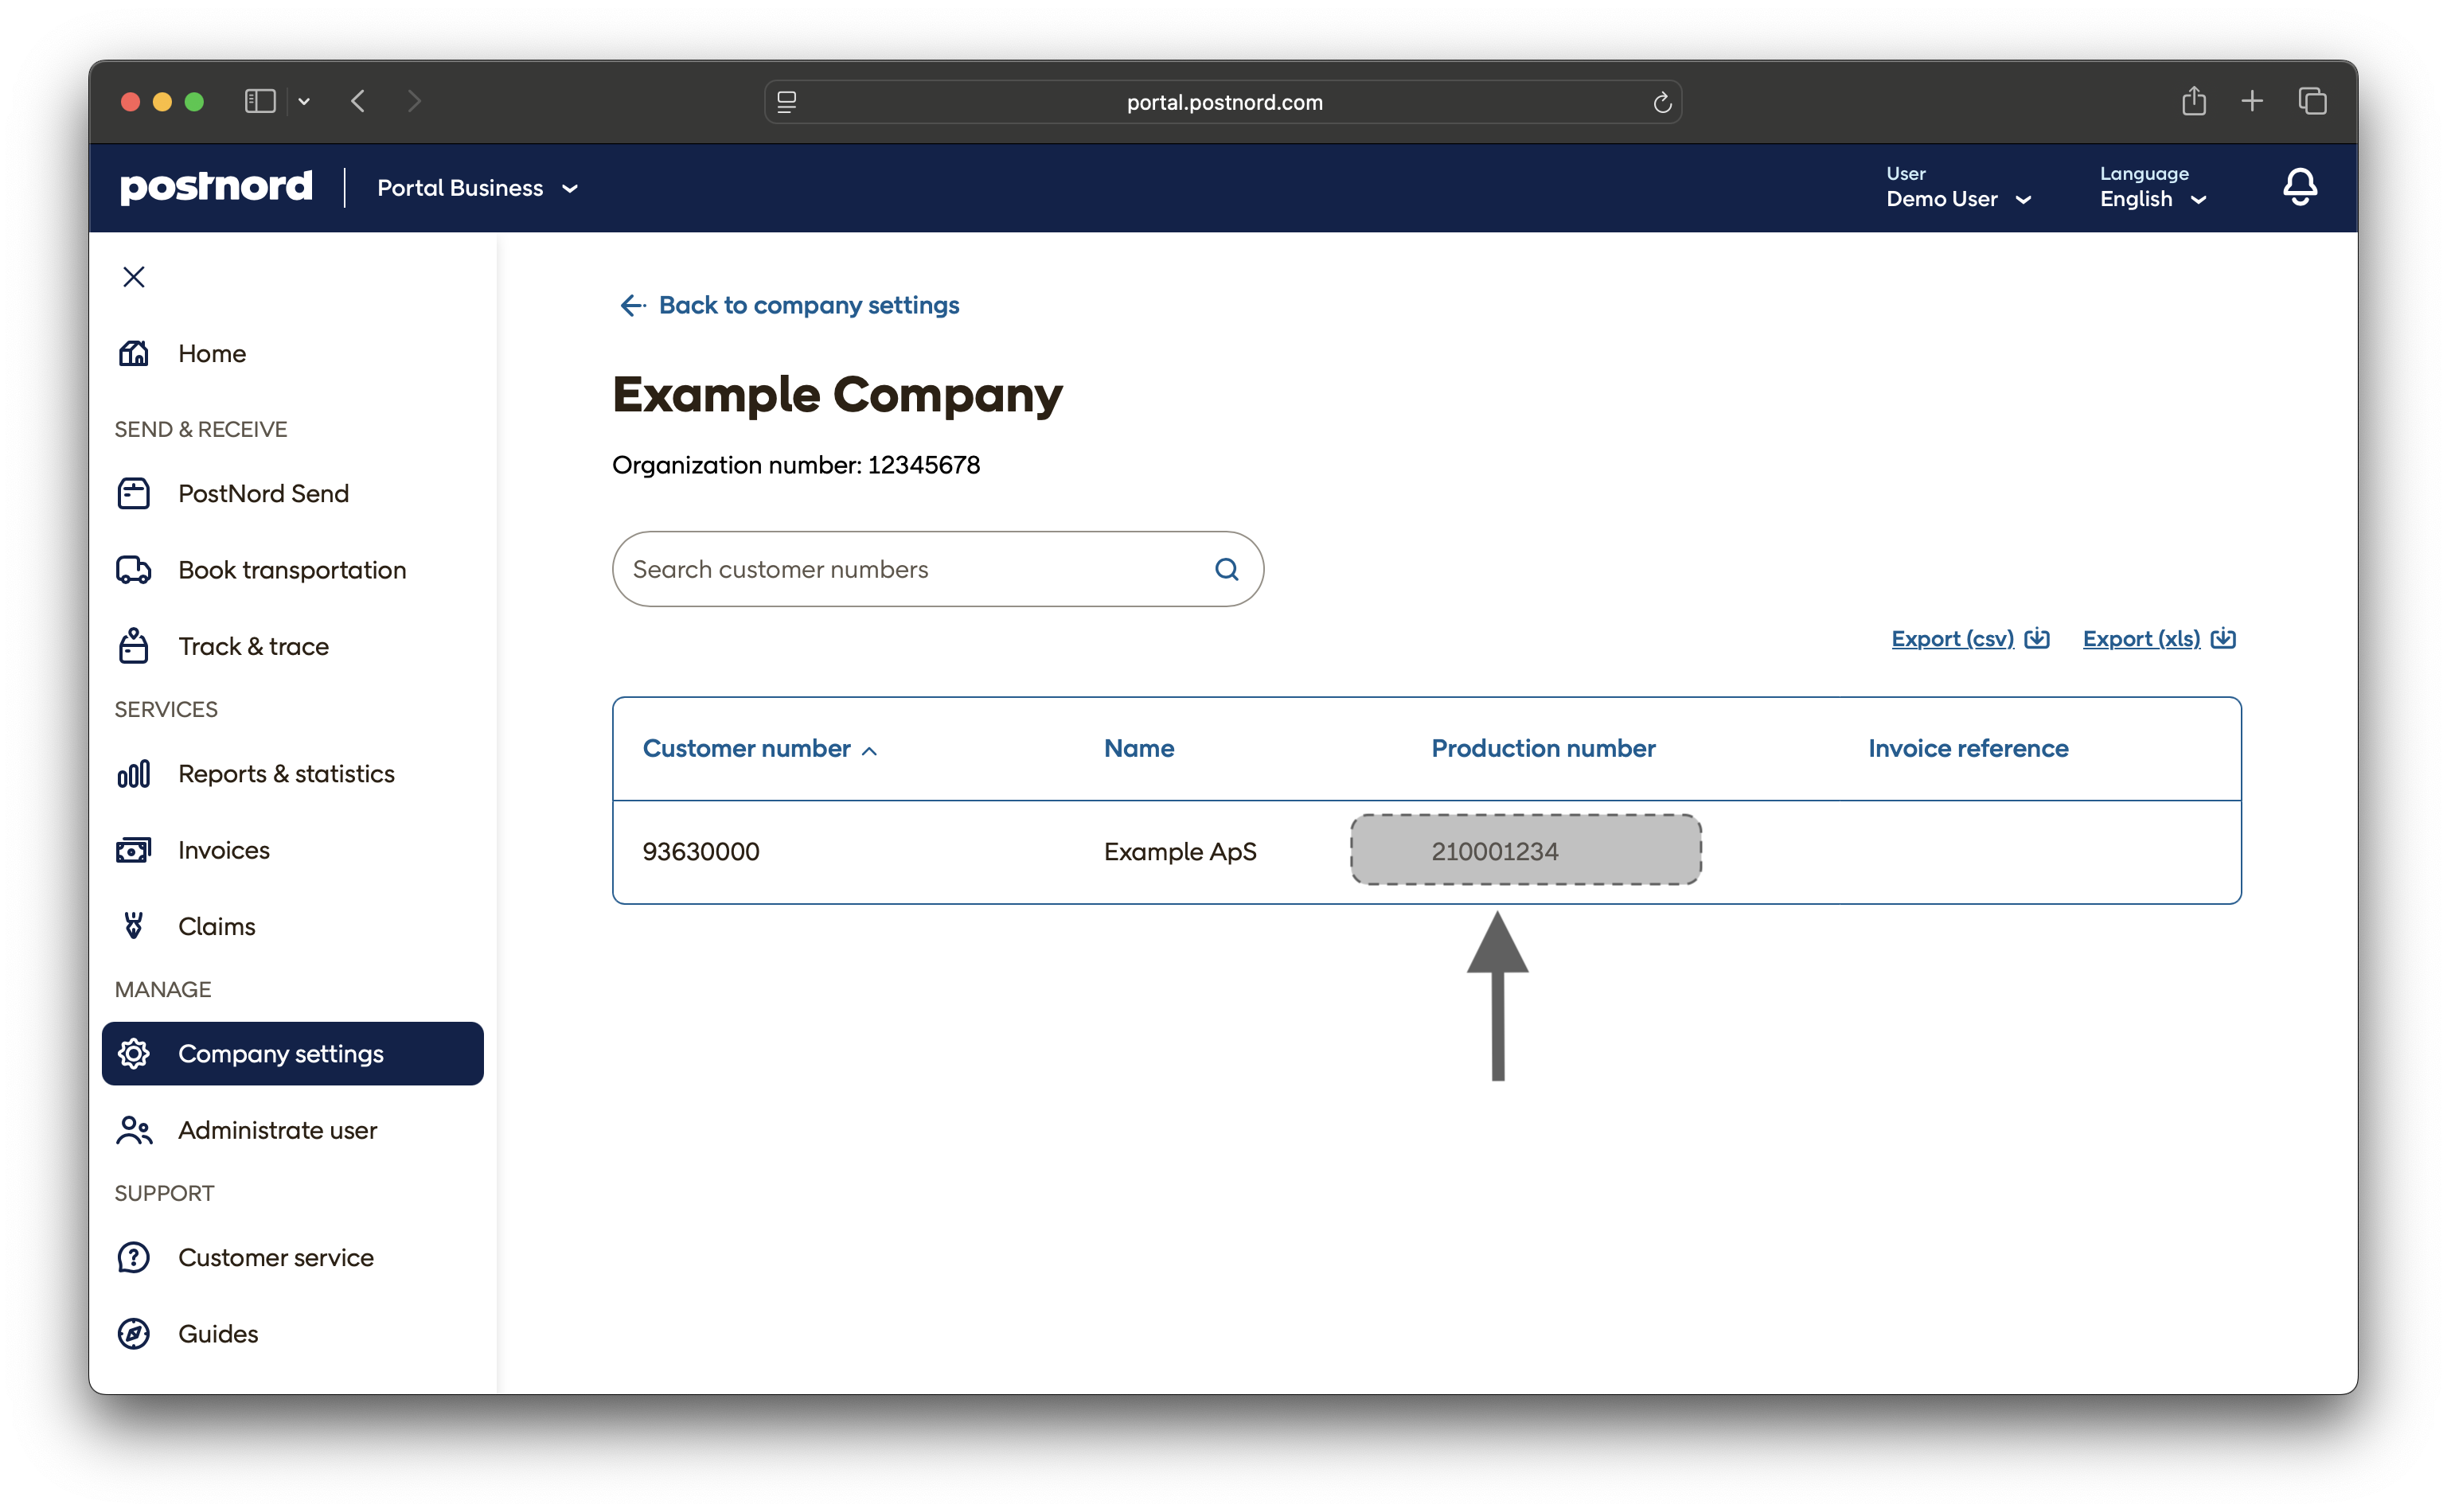Select the Track & trace icon
This screenshot has width=2447, height=1512.
point(134,645)
